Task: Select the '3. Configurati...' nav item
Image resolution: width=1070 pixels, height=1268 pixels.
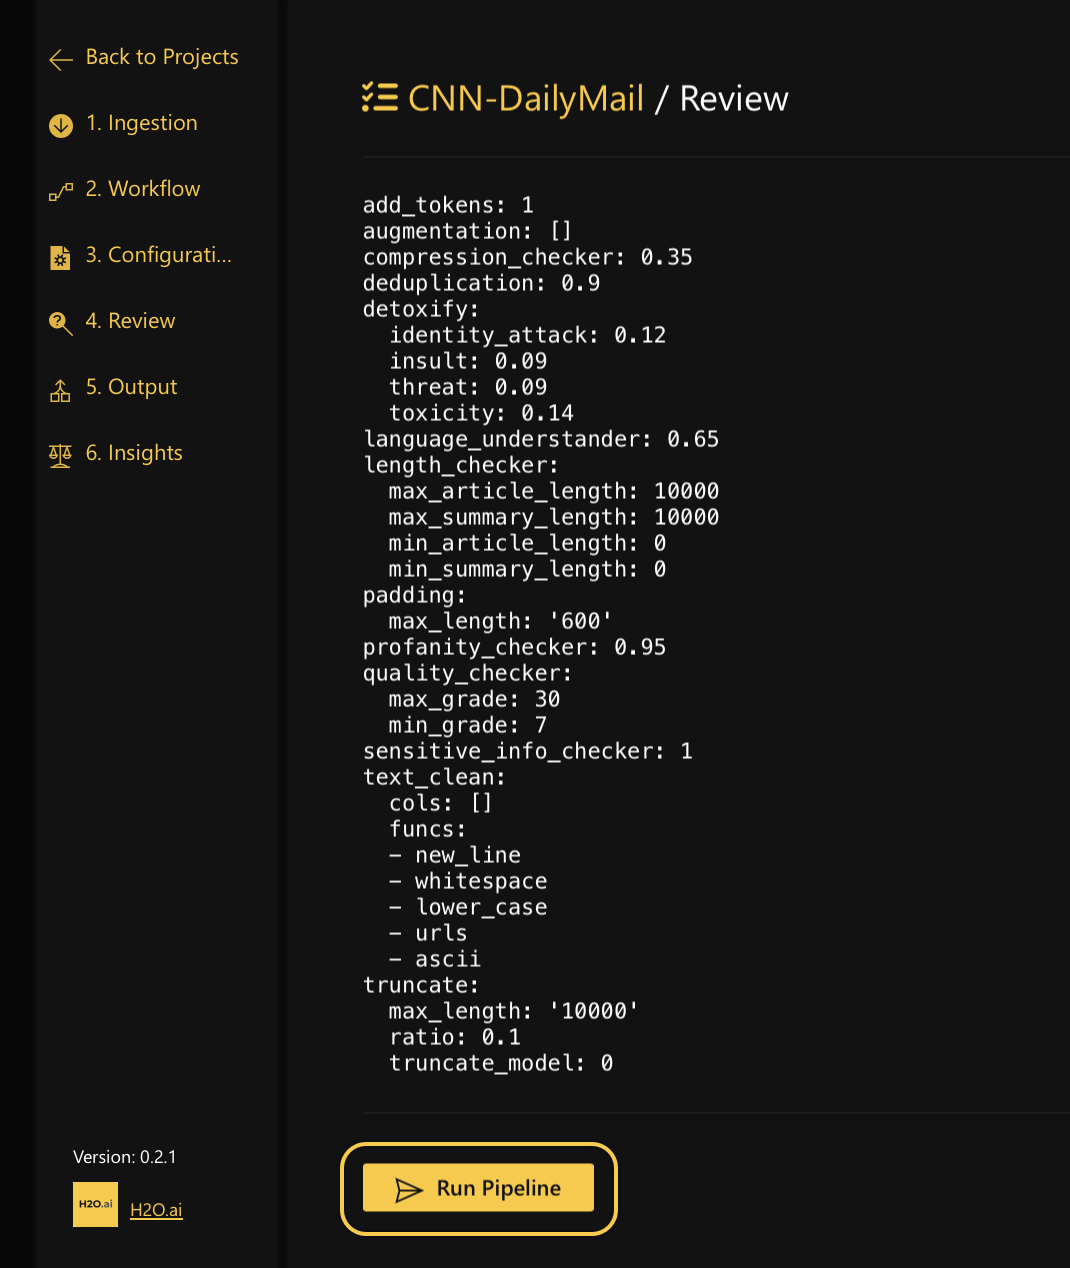Action: (x=158, y=255)
